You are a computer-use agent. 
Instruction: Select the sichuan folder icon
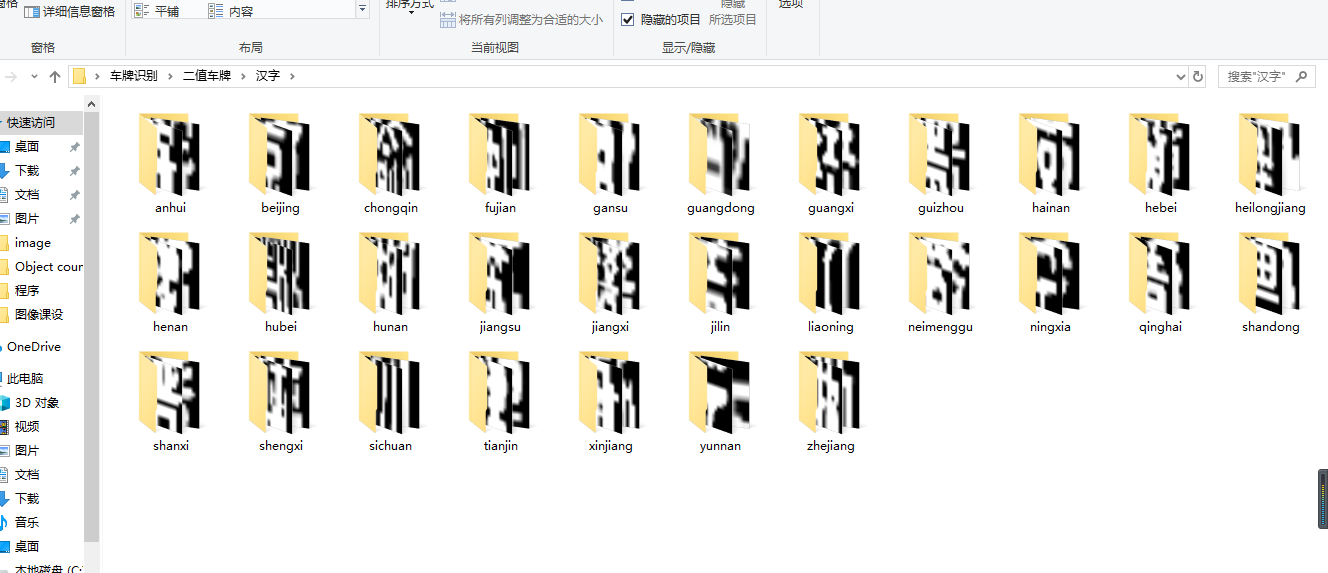(x=390, y=393)
